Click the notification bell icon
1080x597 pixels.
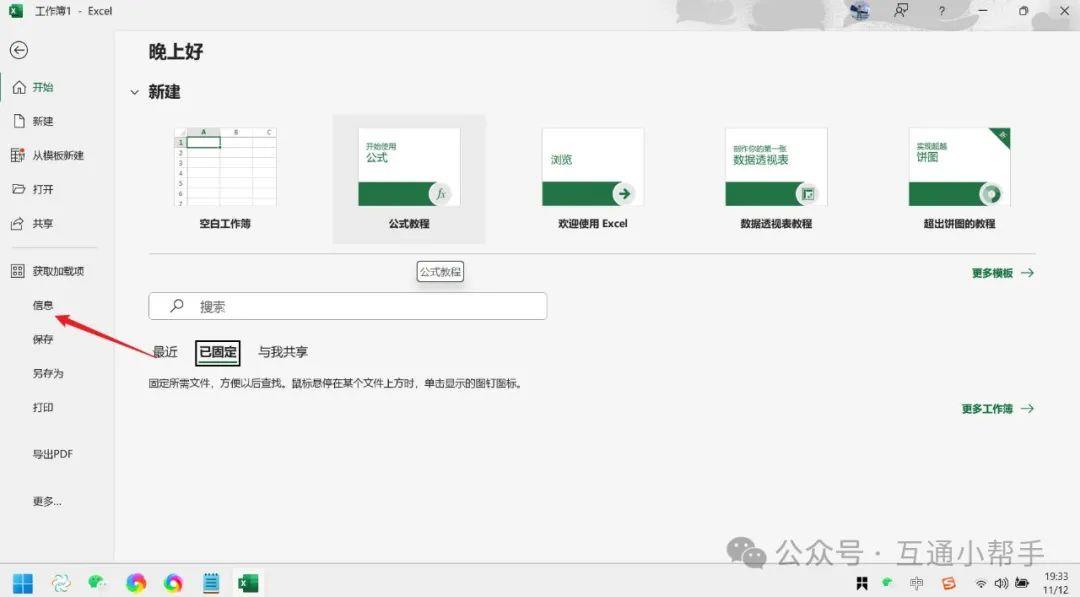point(901,11)
